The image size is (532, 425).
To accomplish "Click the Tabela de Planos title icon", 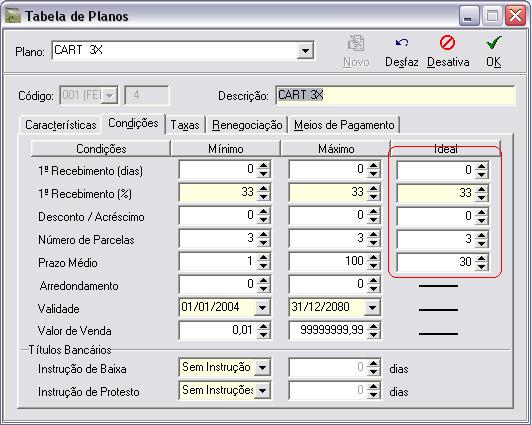I will point(13,16).
